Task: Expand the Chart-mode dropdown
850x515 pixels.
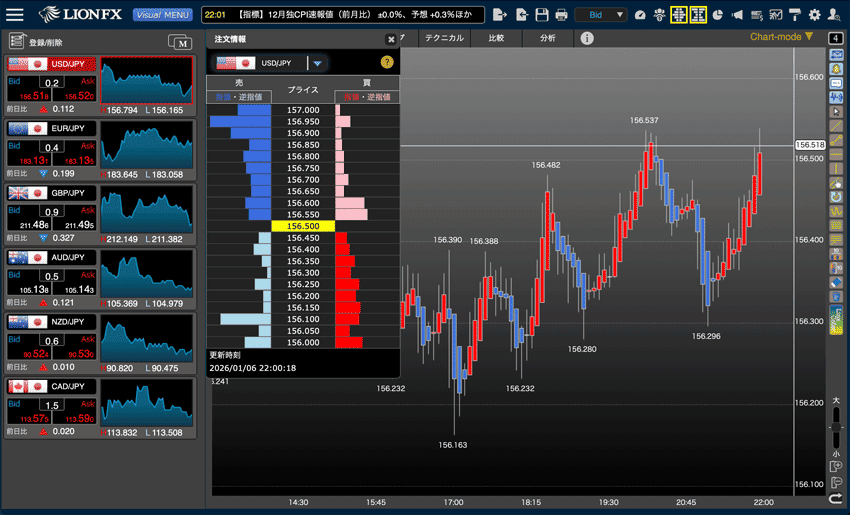Action: tap(809, 37)
